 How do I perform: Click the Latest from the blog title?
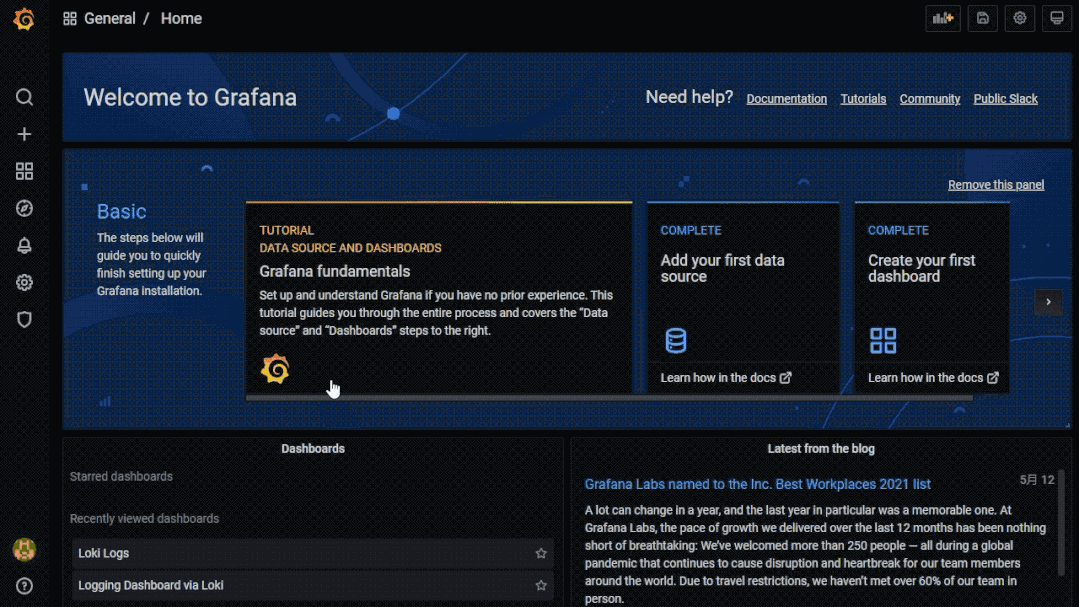pos(821,449)
